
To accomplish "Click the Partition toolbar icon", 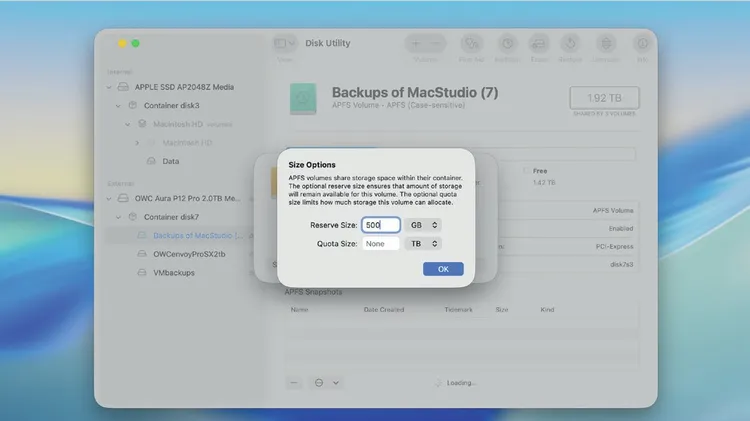I will click(x=506, y=44).
